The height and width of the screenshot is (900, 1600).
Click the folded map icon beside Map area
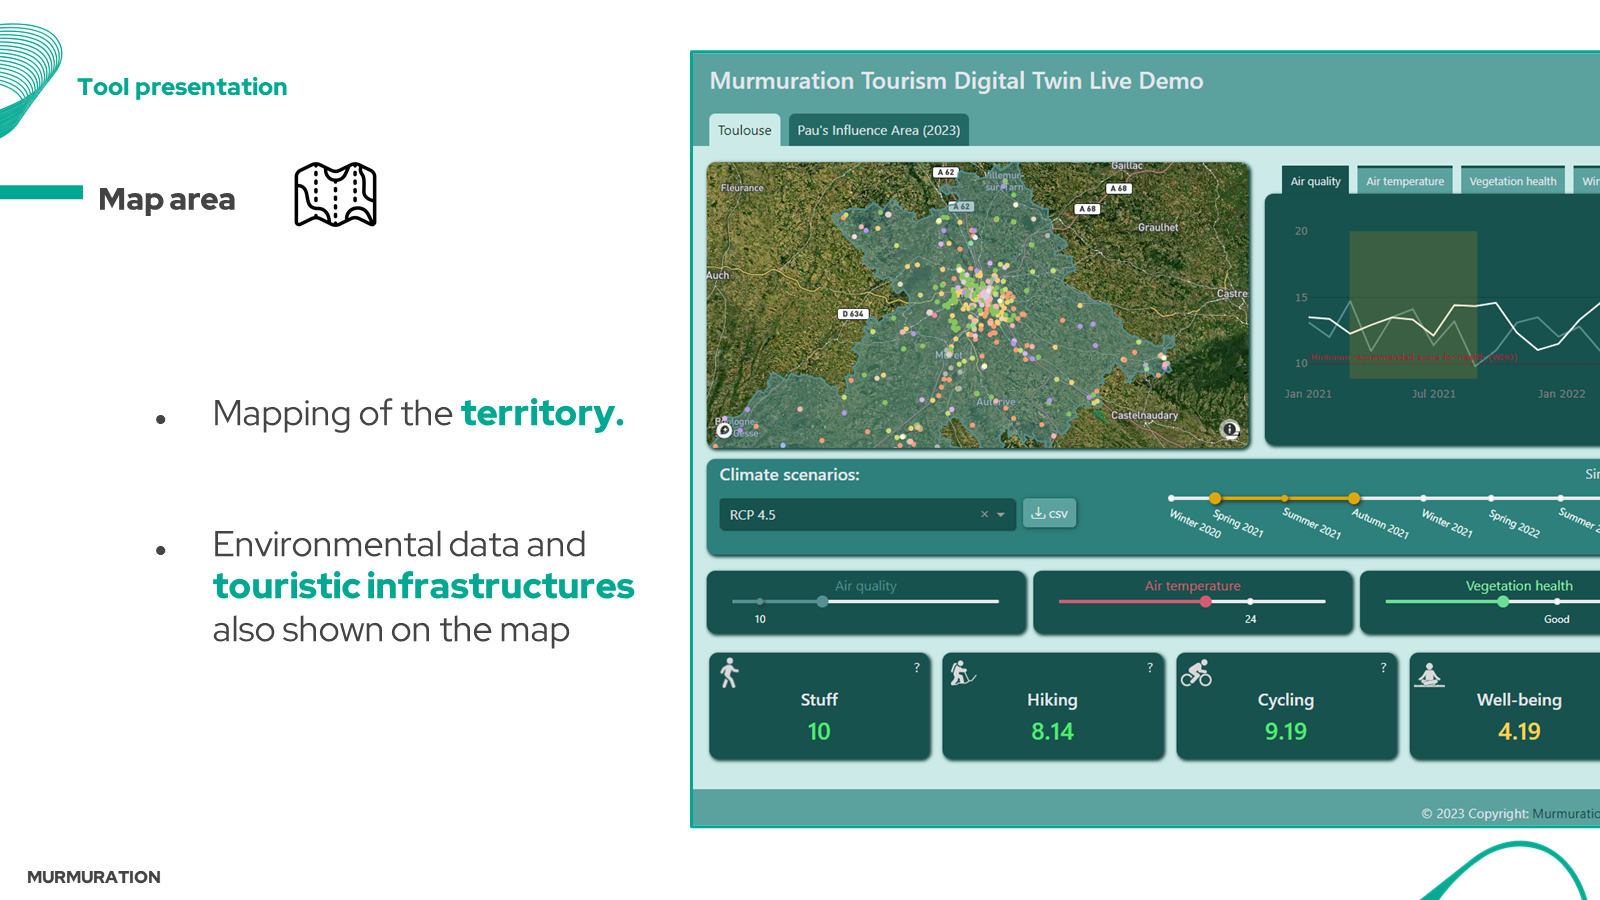tap(335, 195)
